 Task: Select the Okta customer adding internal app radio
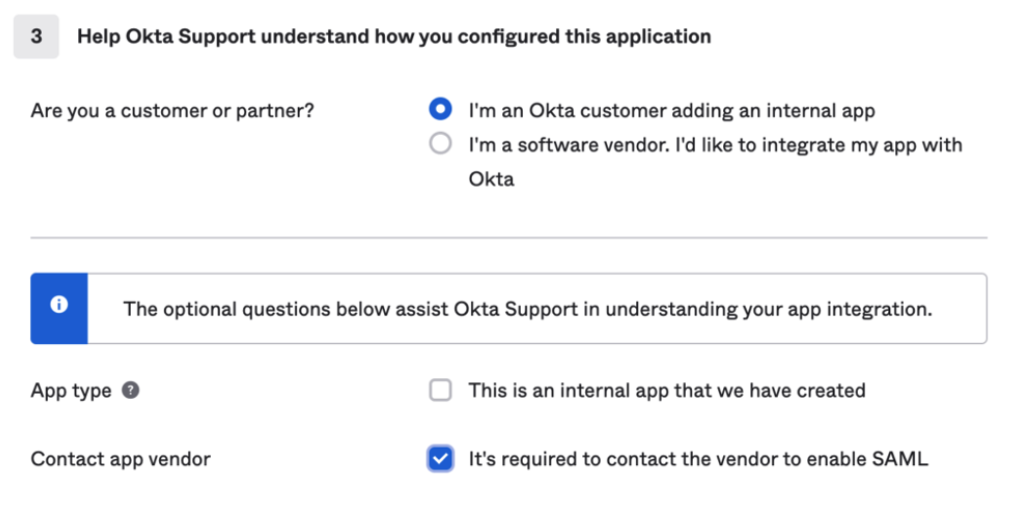tap(440, 109)
